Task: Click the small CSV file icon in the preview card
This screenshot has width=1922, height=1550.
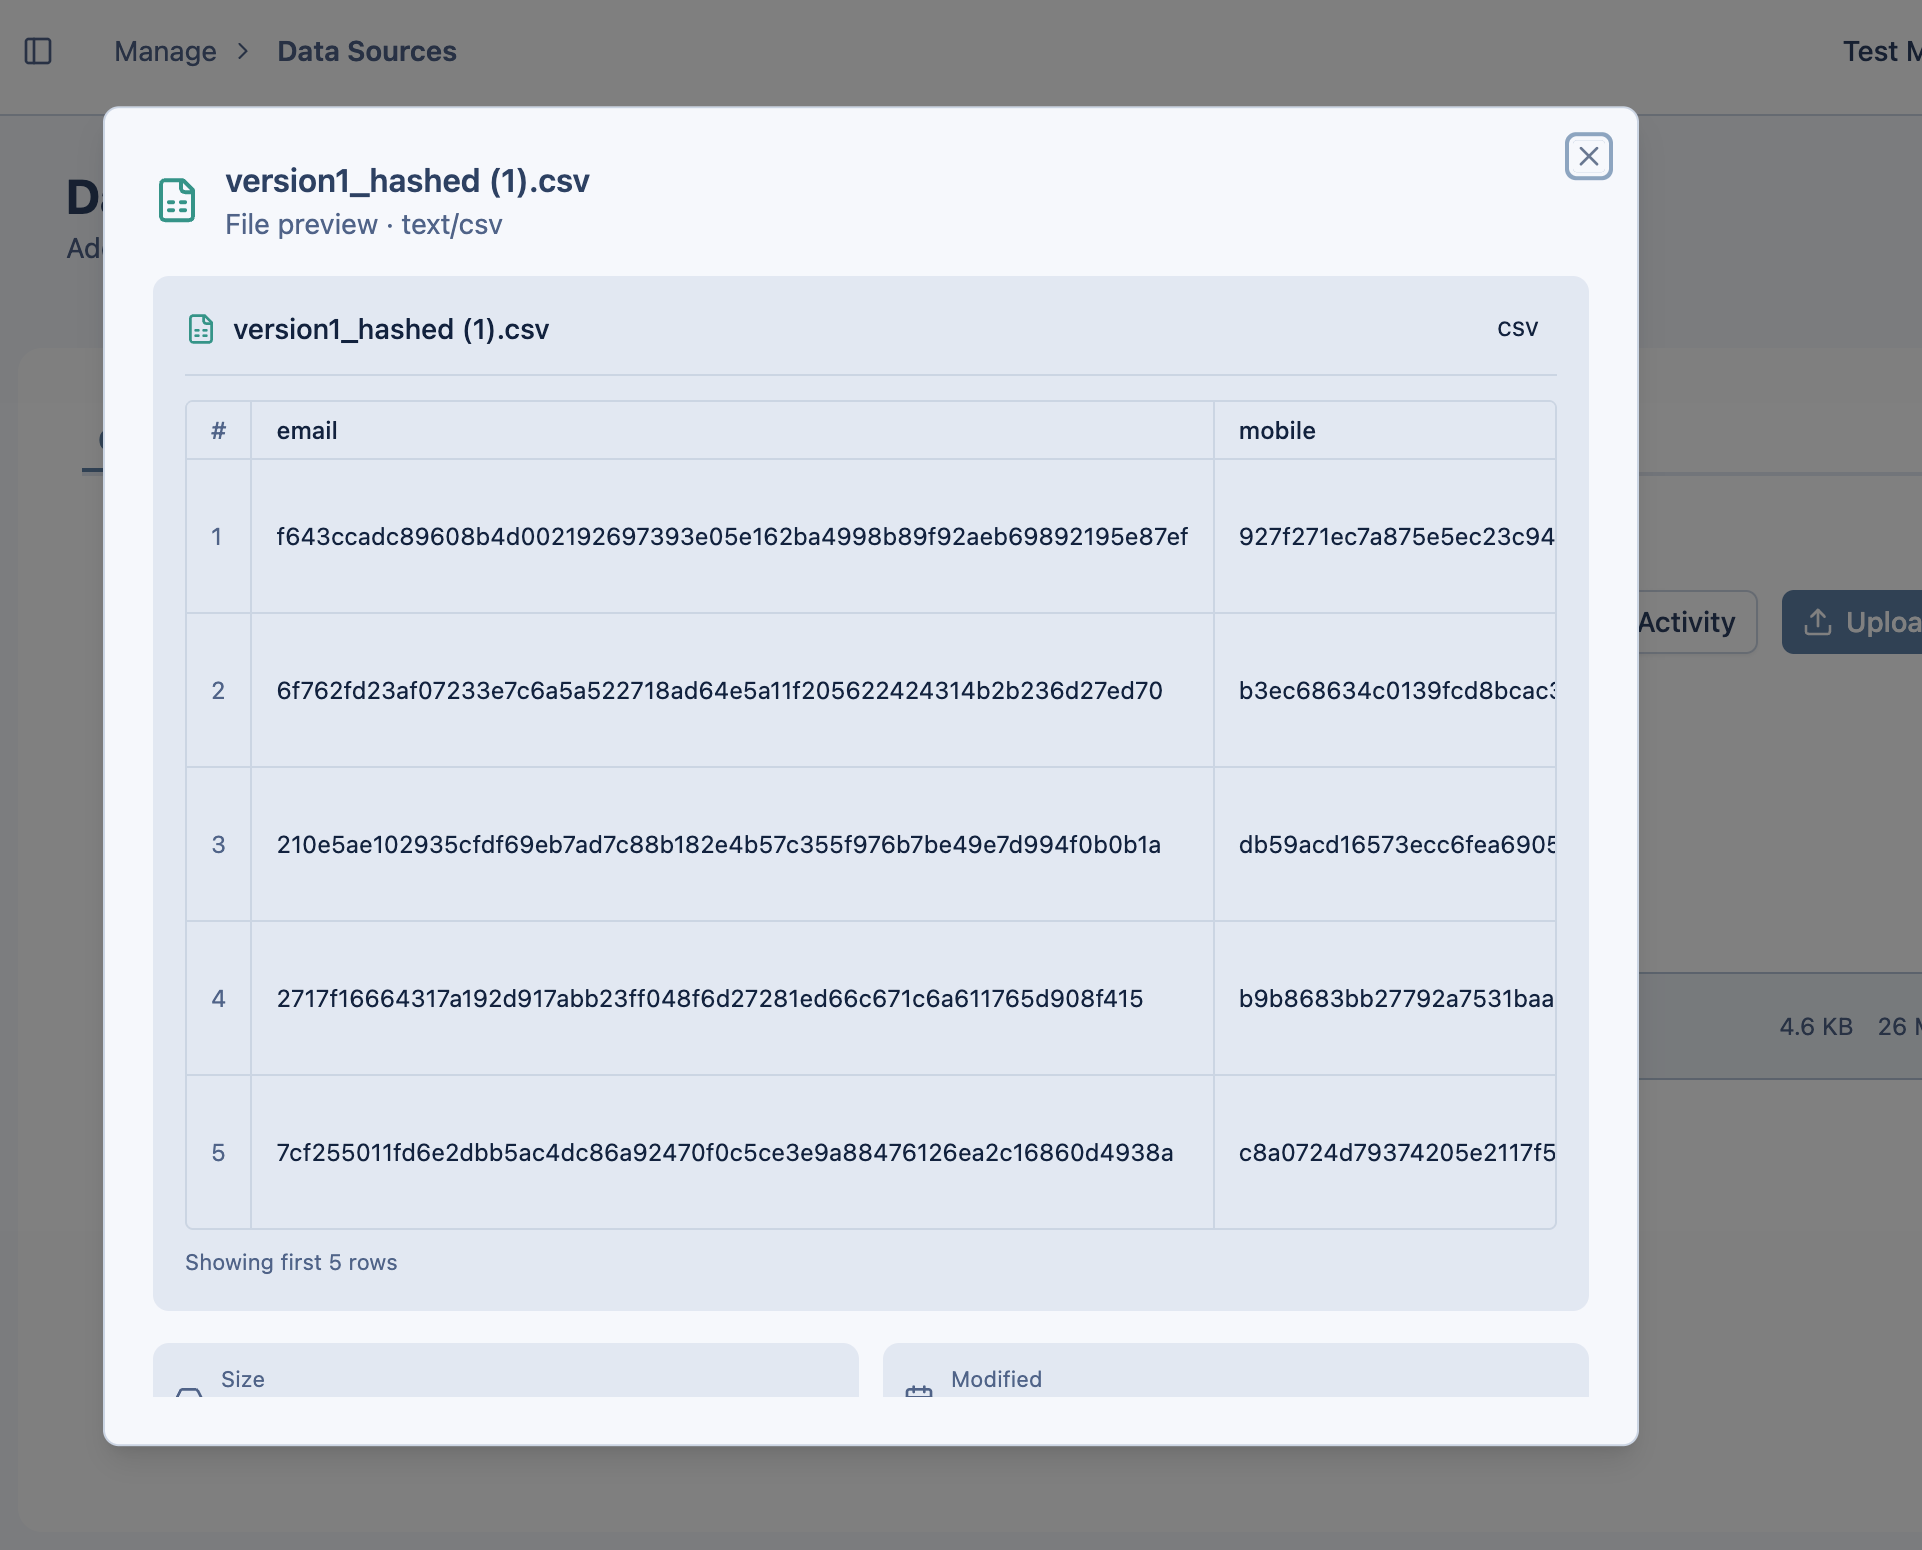Action: [201, 329]
